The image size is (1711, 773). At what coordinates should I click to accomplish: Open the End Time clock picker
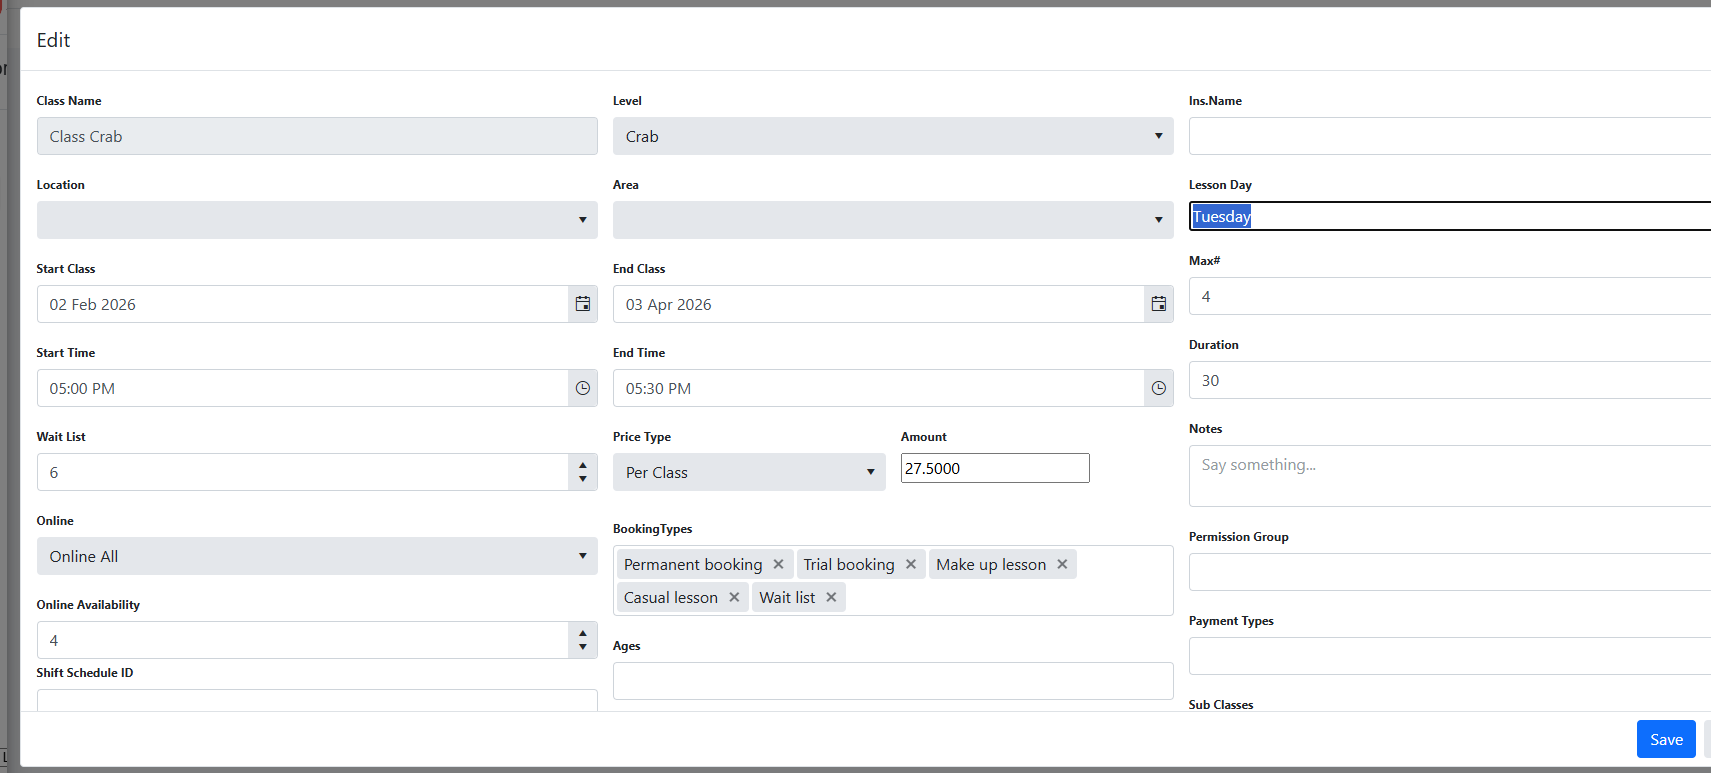[x=1158, y=388]
